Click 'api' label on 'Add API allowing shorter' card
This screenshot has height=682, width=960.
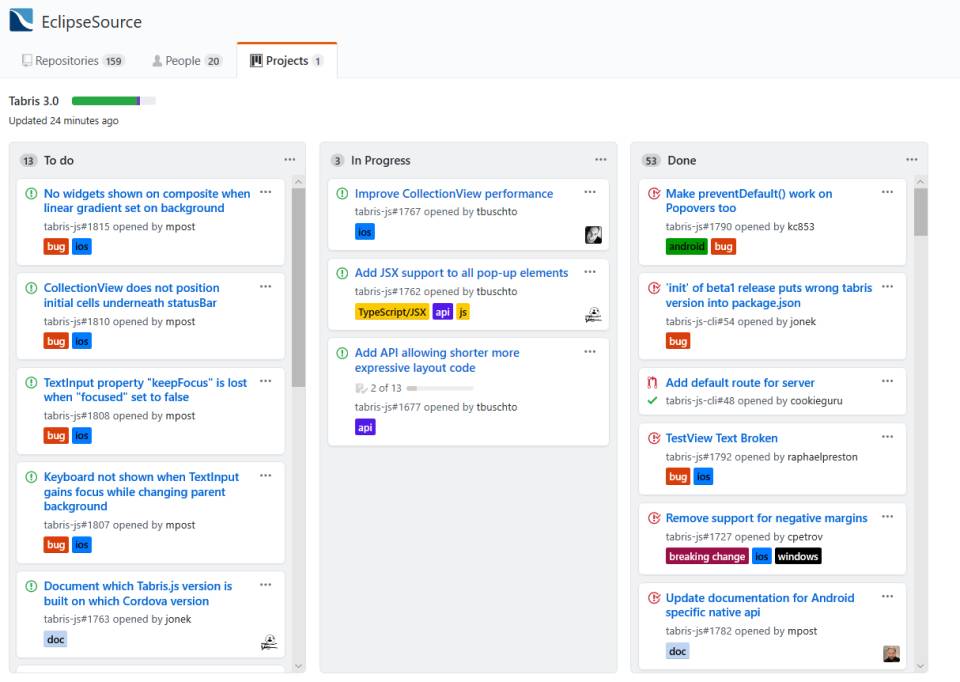(365, 427)
